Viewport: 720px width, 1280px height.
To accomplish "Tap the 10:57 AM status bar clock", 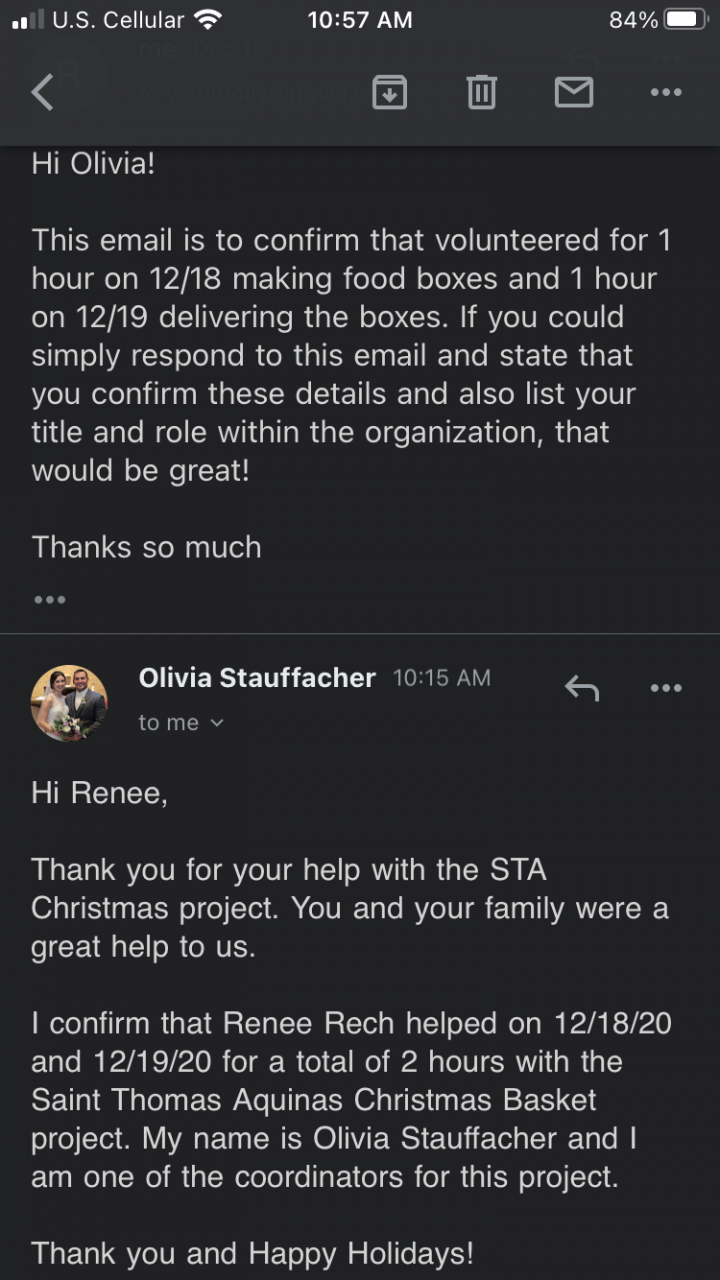I will (360, 20).
